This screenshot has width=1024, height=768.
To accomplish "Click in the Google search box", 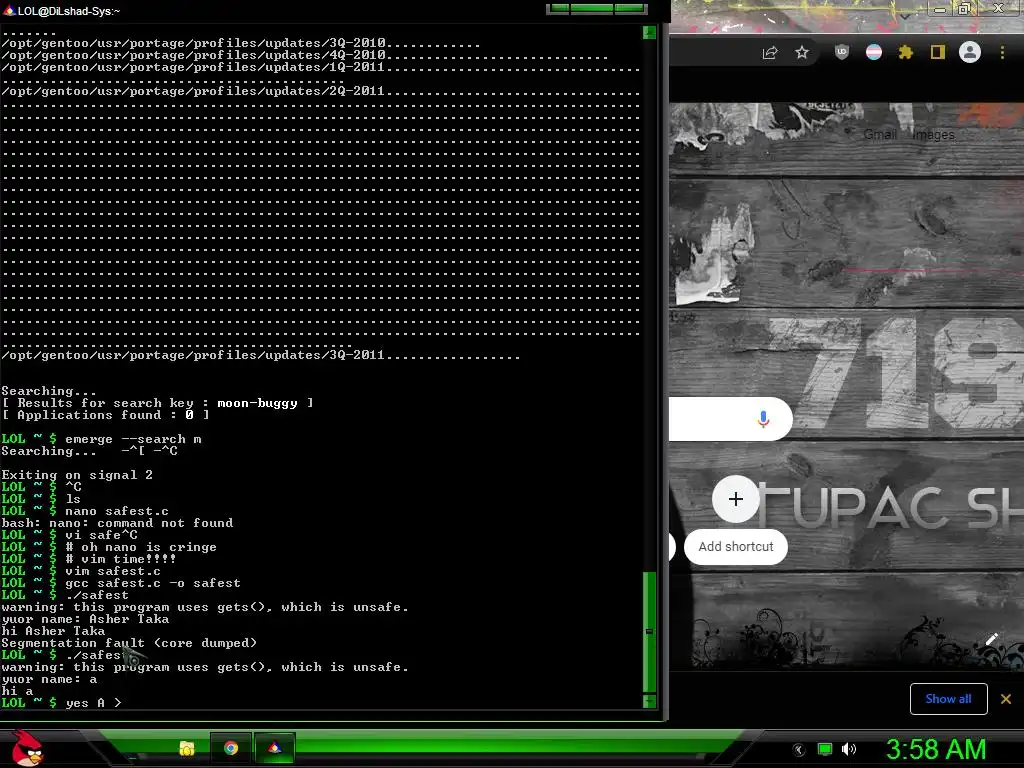I will click(x=730, y=419).
